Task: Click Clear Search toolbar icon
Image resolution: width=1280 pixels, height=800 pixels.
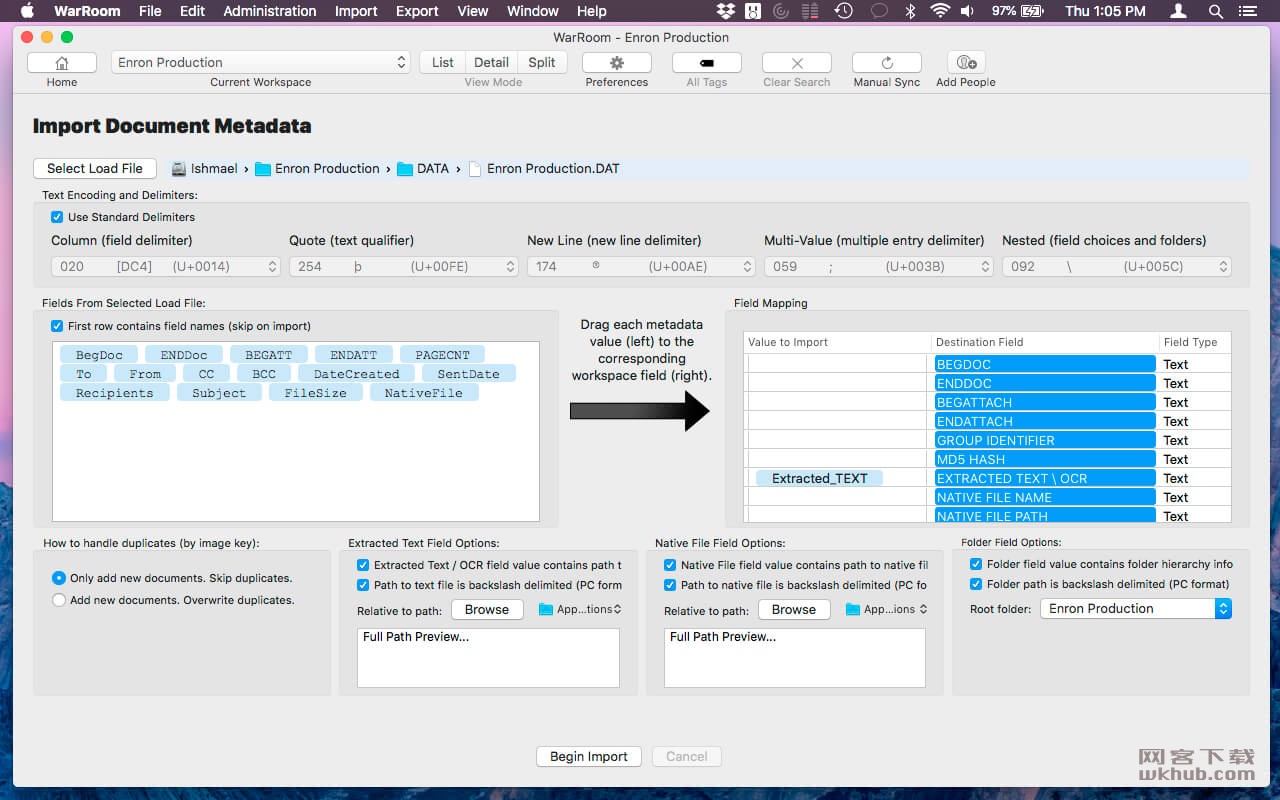Action: [x=797, y=62]
